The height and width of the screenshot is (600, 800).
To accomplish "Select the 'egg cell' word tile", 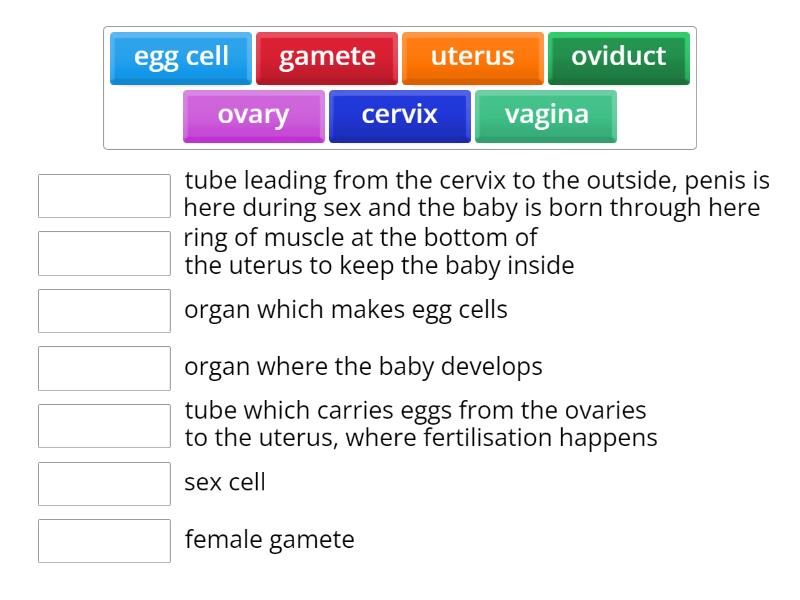I will 181,57.
